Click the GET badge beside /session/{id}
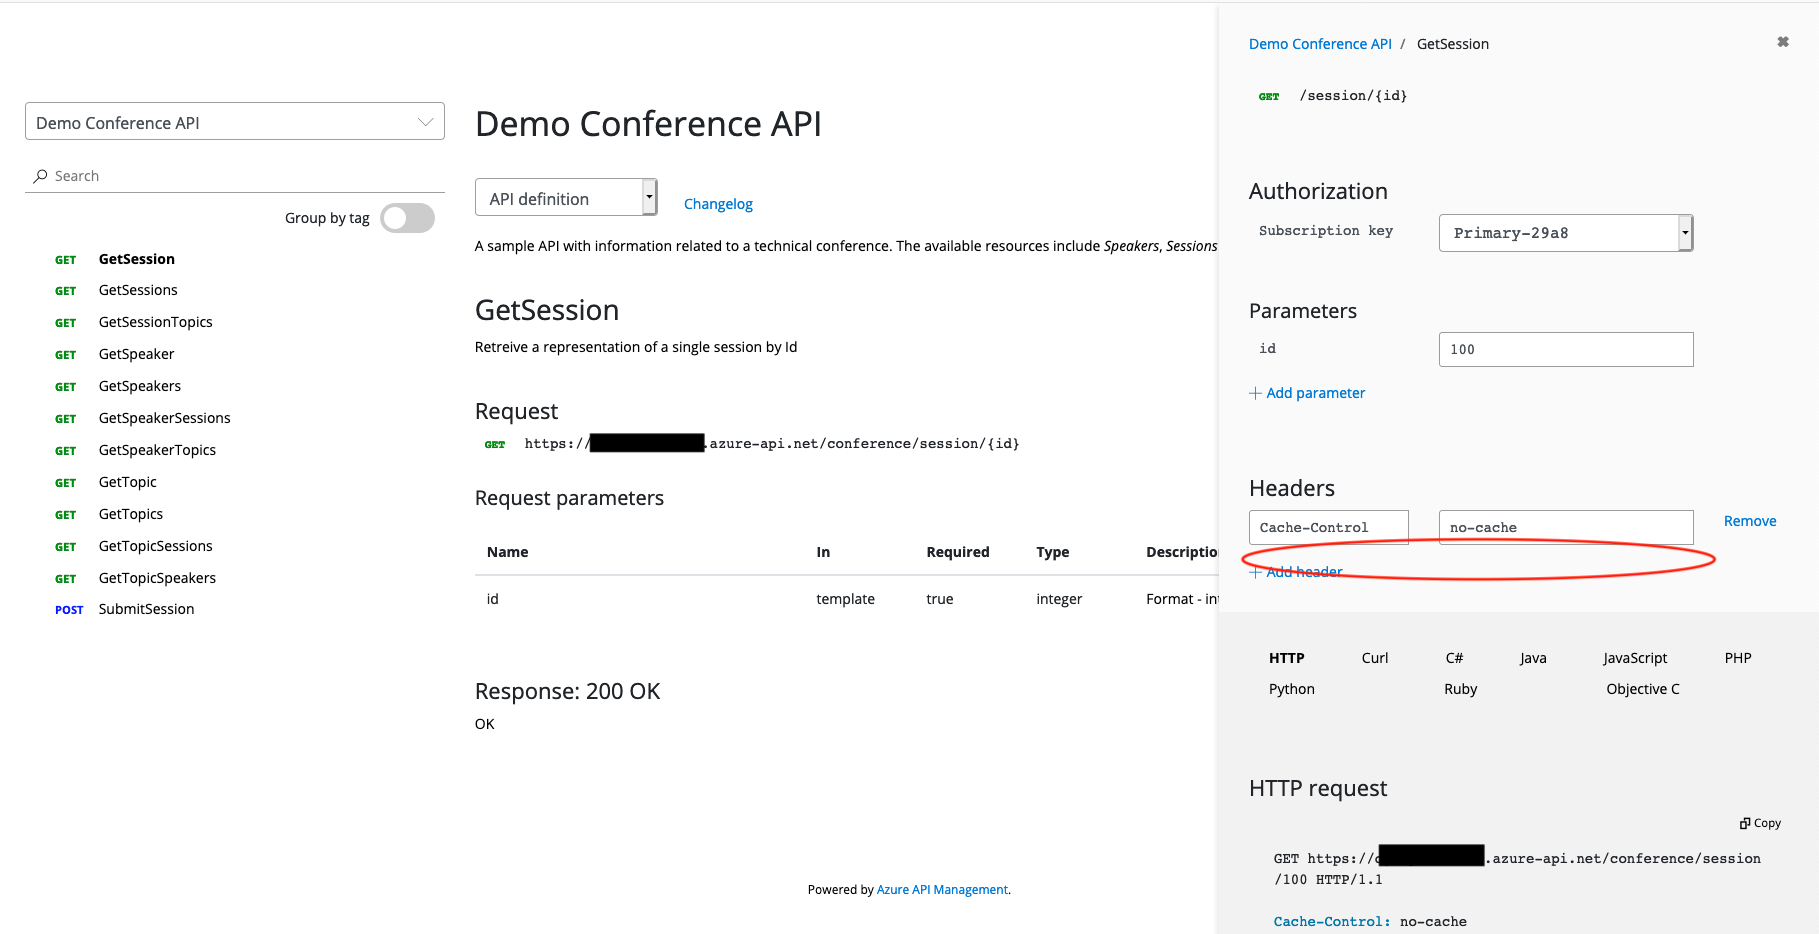Image resolution: width=1819 pixels, height=934 pixels. point(1269,95)
